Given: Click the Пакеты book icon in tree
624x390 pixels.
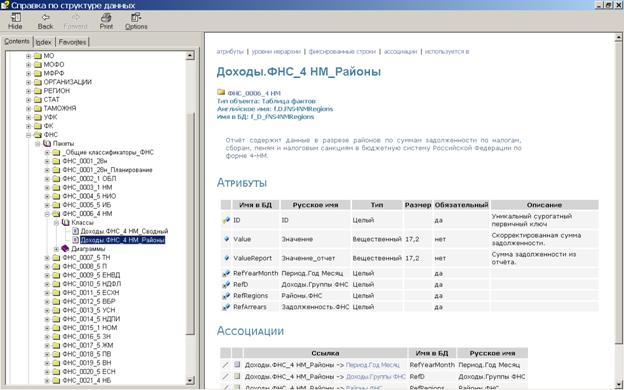Looking at the screenshot, I should click(47, 143).
